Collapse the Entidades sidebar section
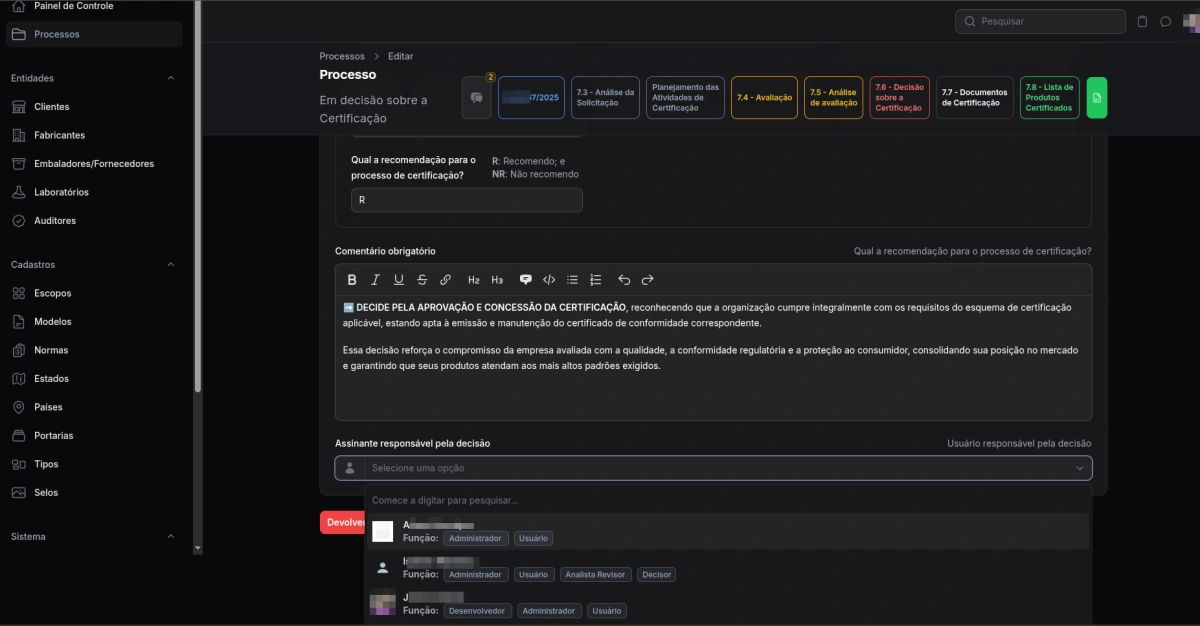The image size is (1200, 626). pyautogui.click(x=170, y=78)
